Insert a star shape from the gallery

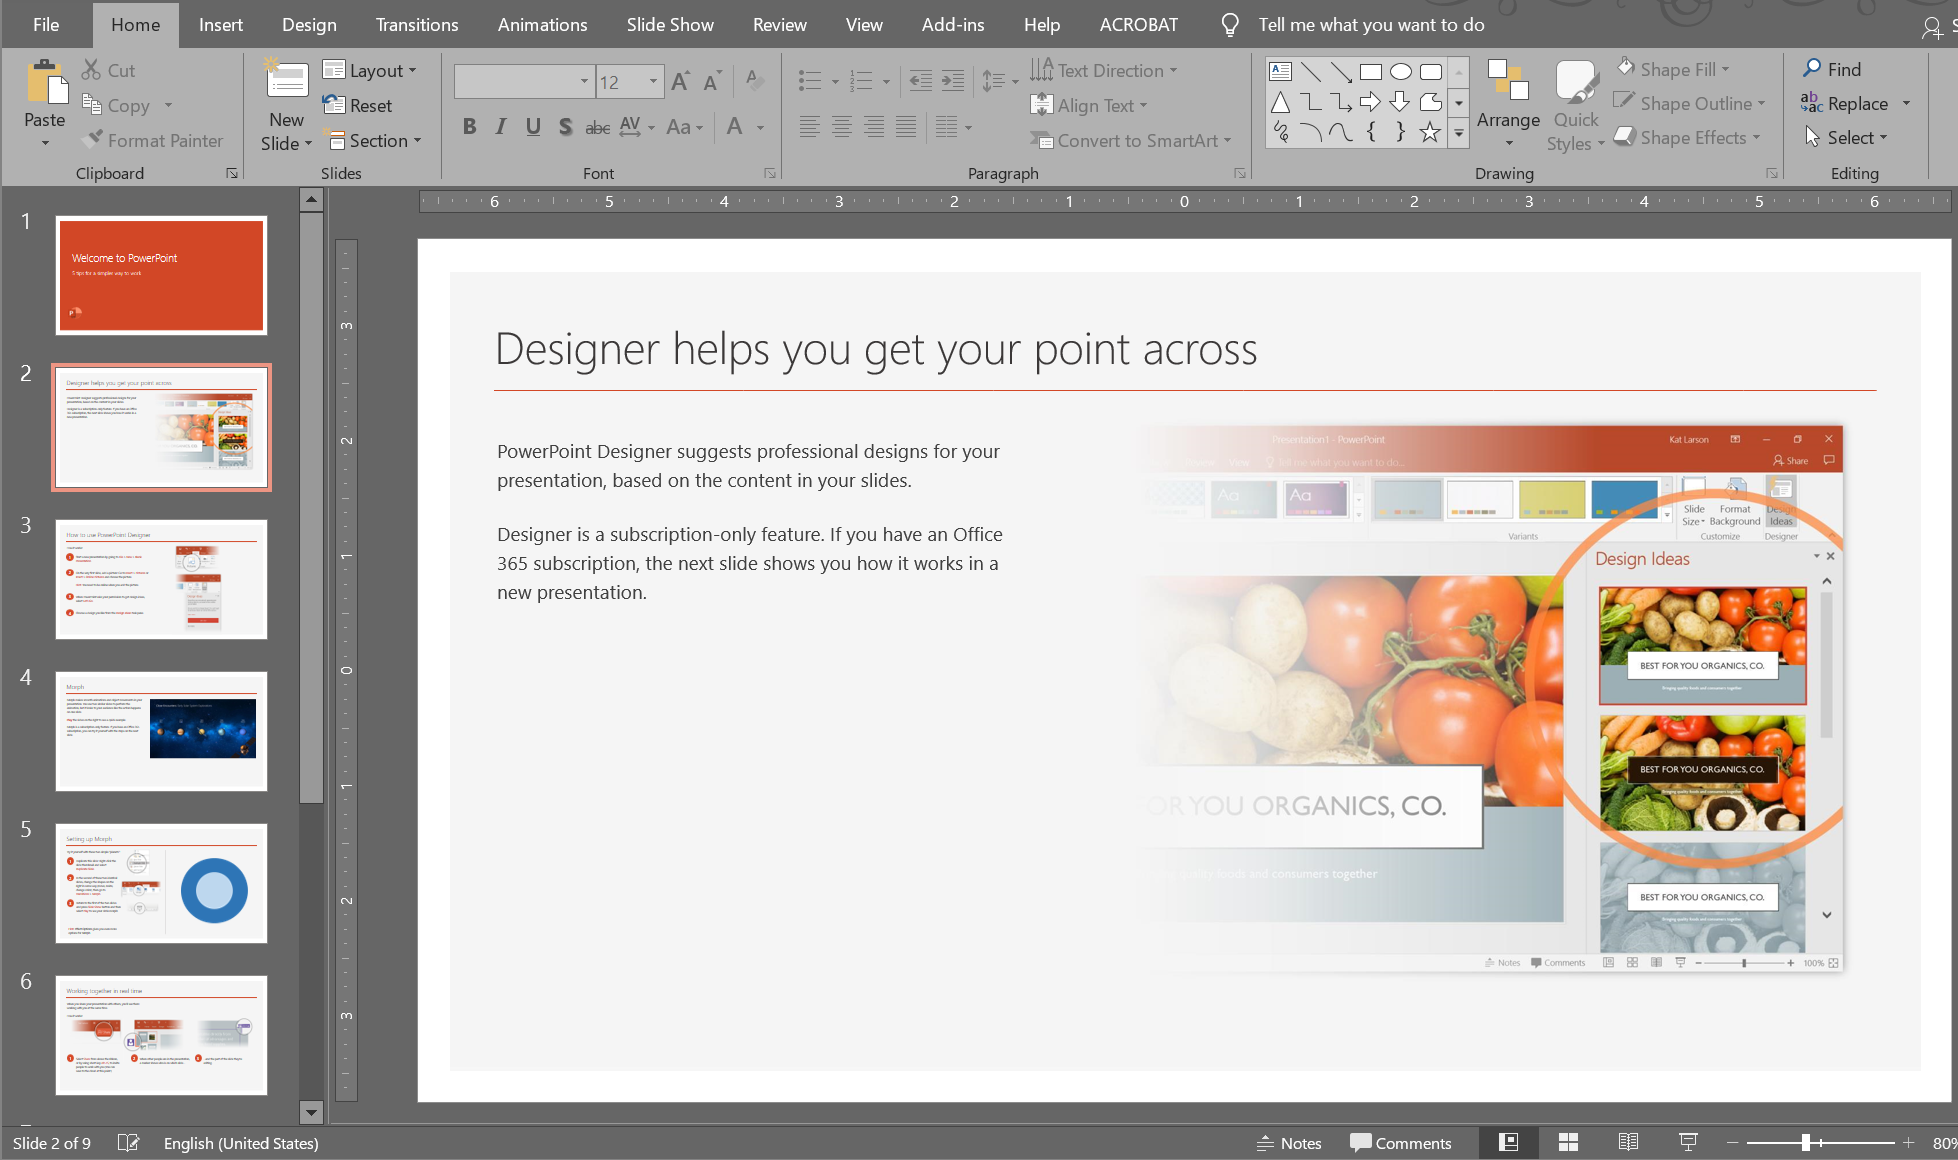[x=1429, y=131]
